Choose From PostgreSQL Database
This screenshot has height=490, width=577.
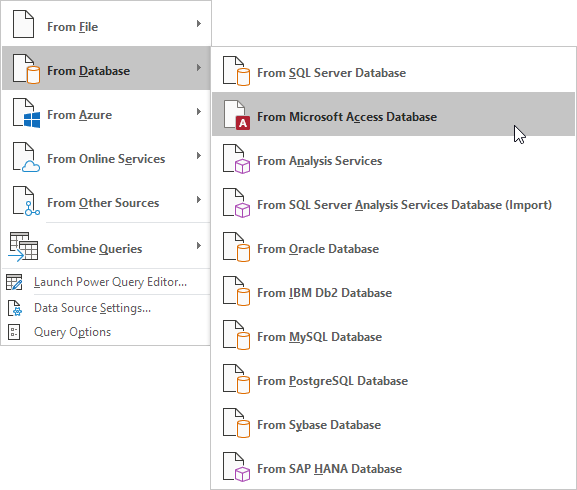click(393, 379)
